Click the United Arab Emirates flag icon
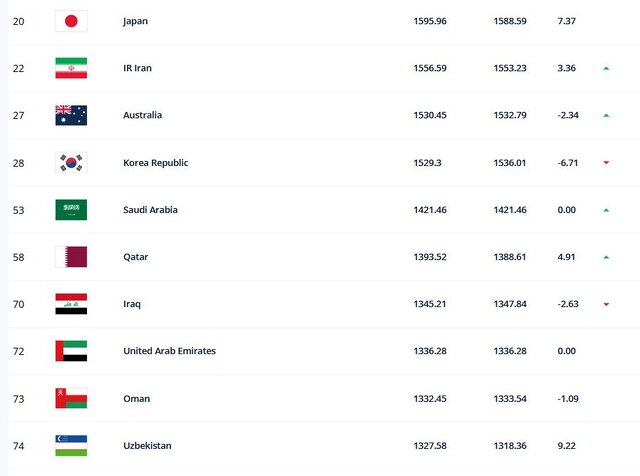 click(71, 351)
